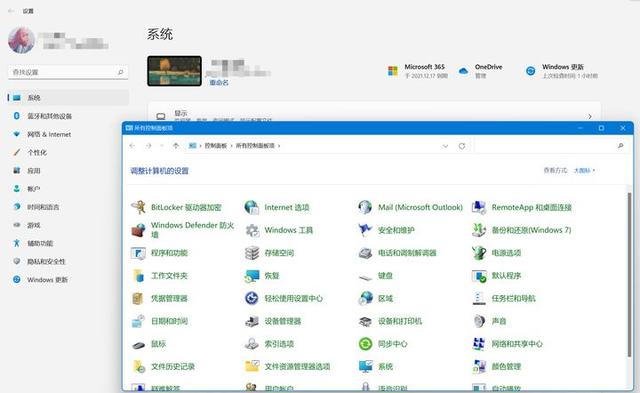Open 网络和共享中心 item
The image size is (640, 393).
pos(507,344)
